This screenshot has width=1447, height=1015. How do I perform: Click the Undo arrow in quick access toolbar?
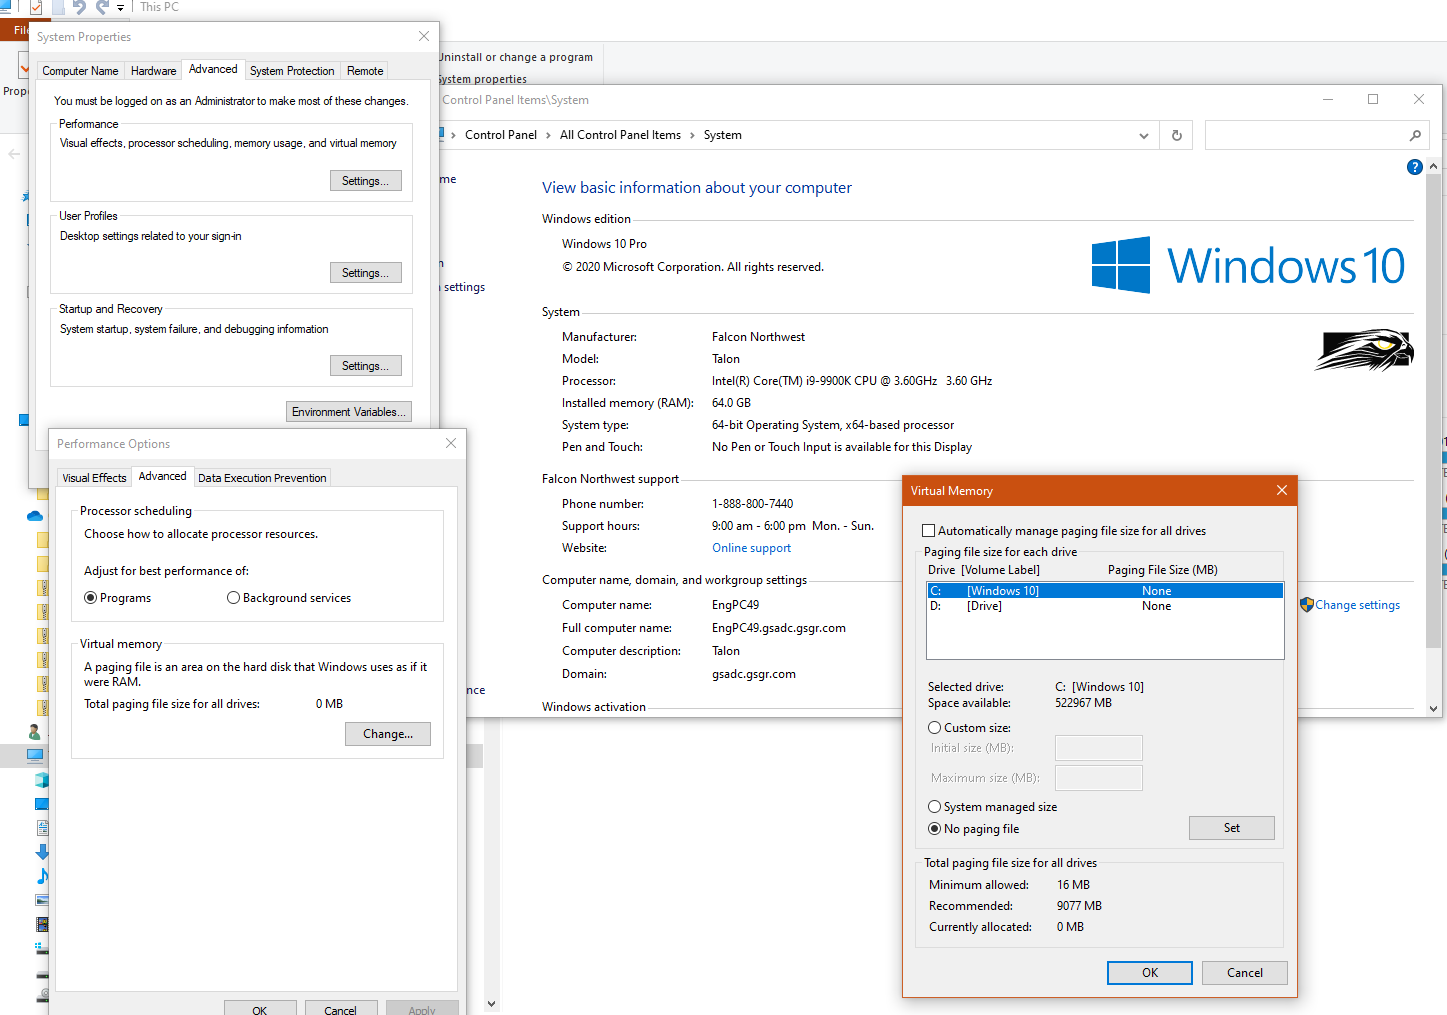click(x=79, y=7)
